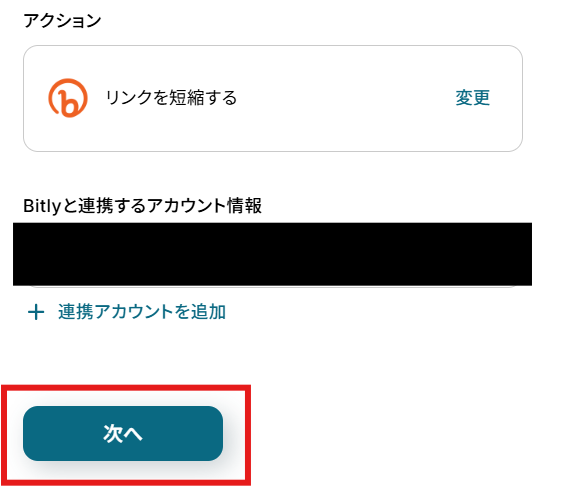564x486 pixels.
Task: Select the リンクを短縮する action text
Action: [x=171, y=98]
